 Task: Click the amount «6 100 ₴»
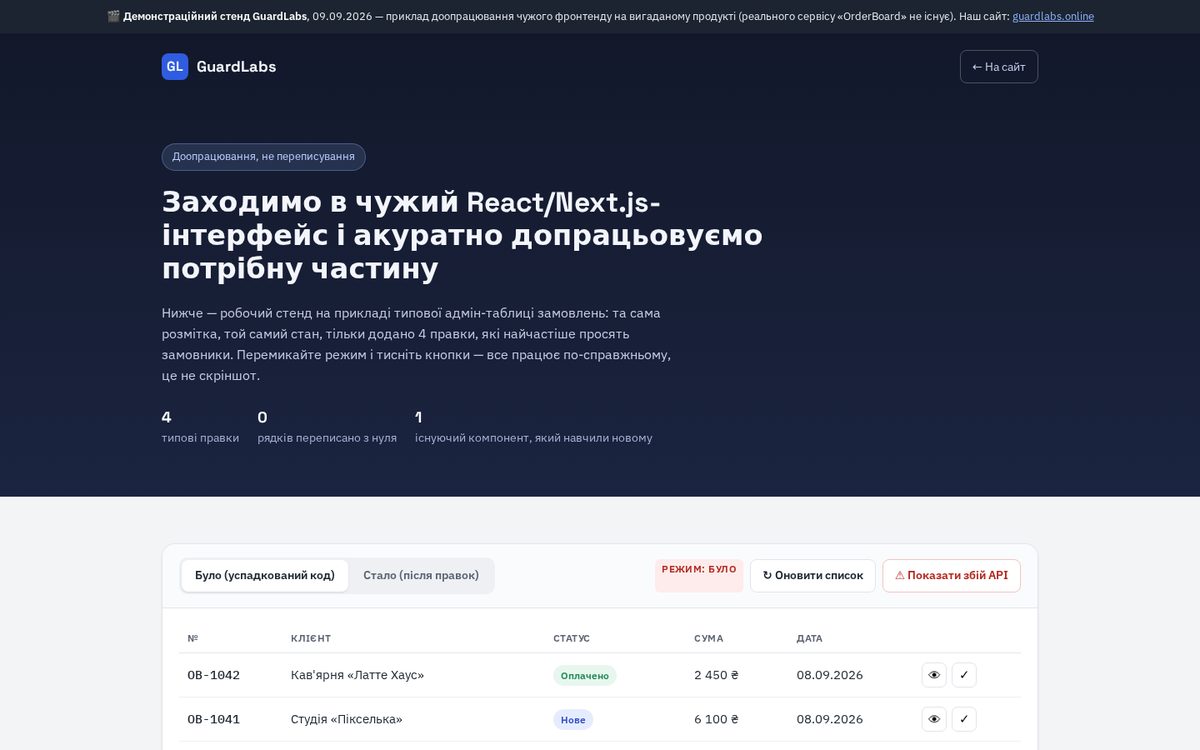point(717,719)
